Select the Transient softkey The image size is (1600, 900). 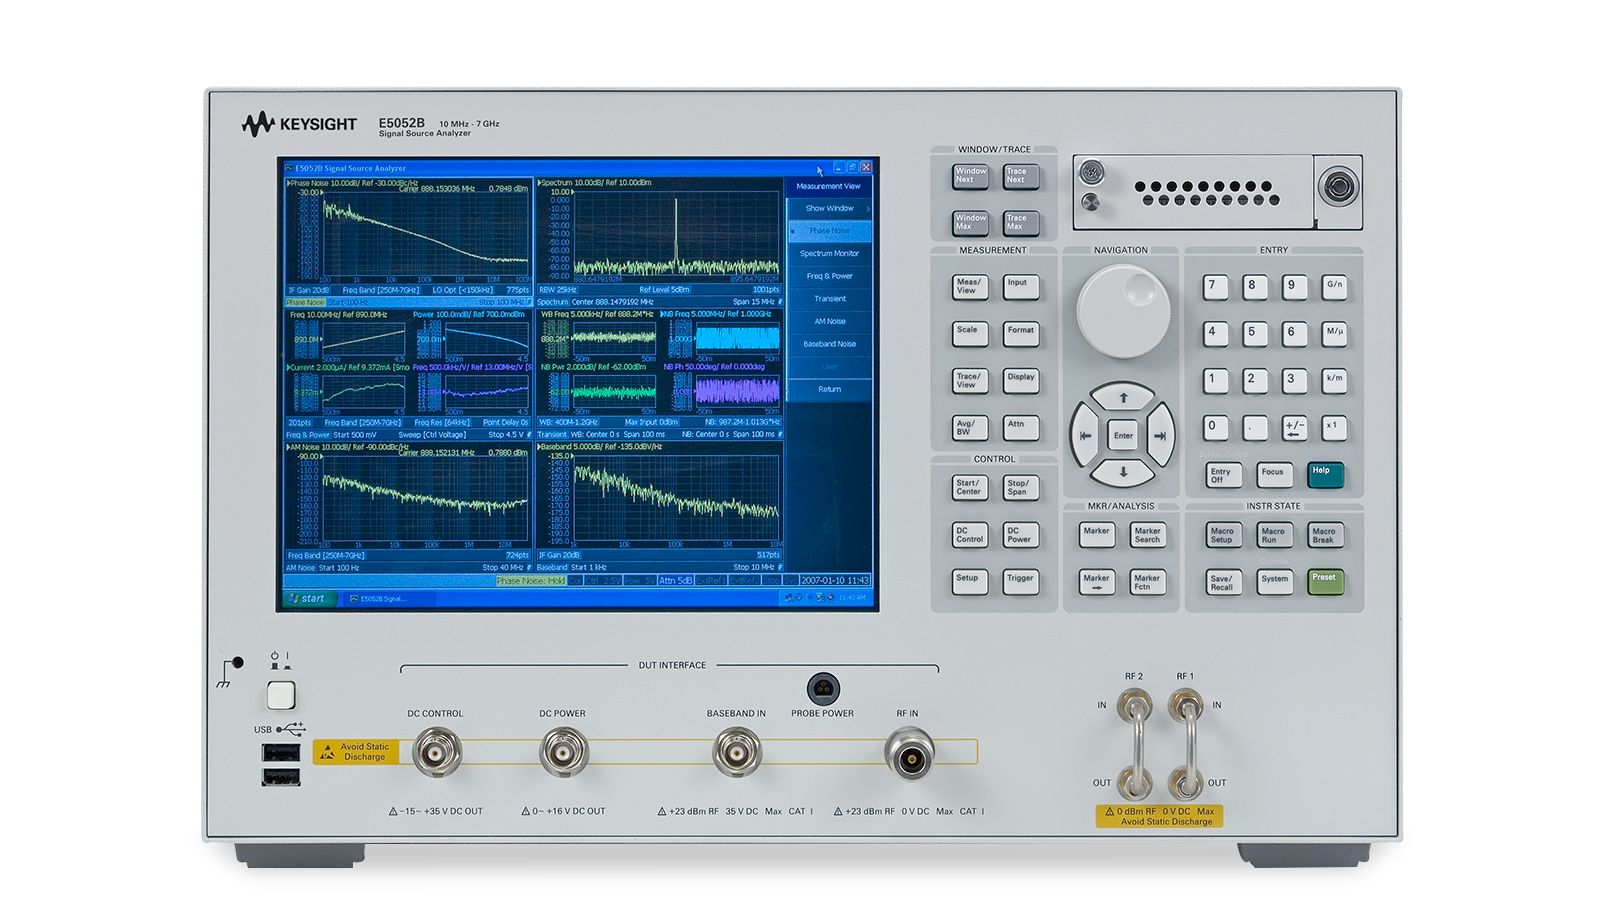(x=829, y=299)
